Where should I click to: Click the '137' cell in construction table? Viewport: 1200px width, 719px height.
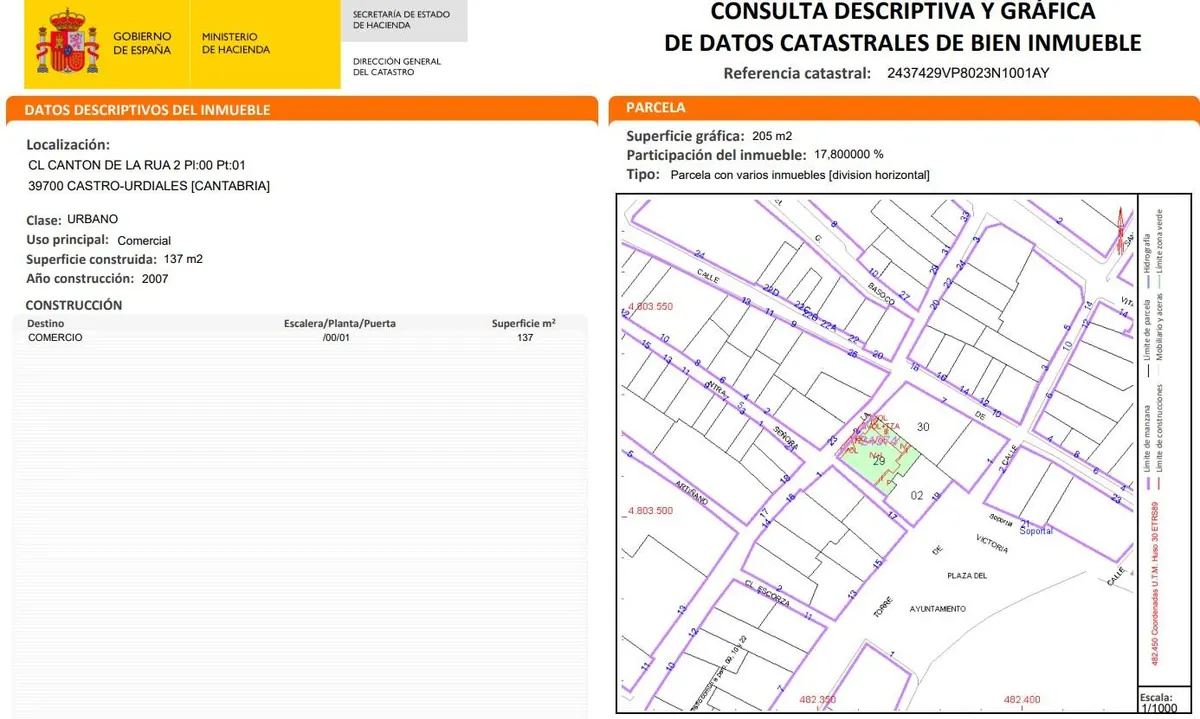tap(525, 337)
